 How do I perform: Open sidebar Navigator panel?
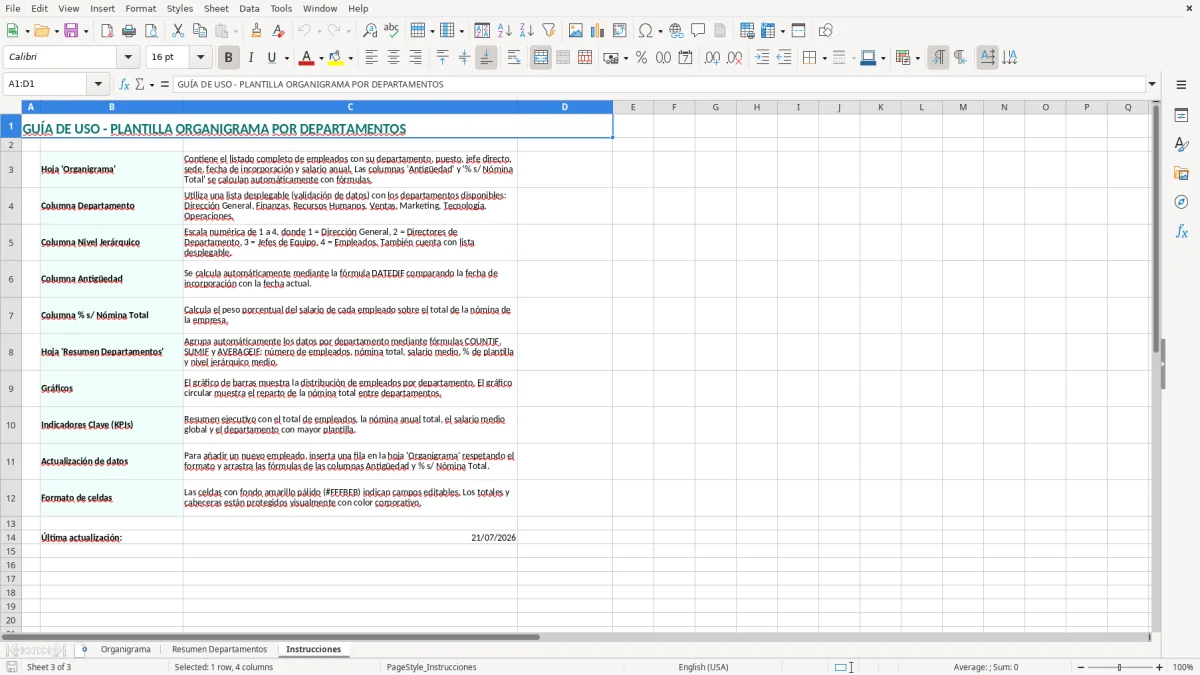[1181, 202]
